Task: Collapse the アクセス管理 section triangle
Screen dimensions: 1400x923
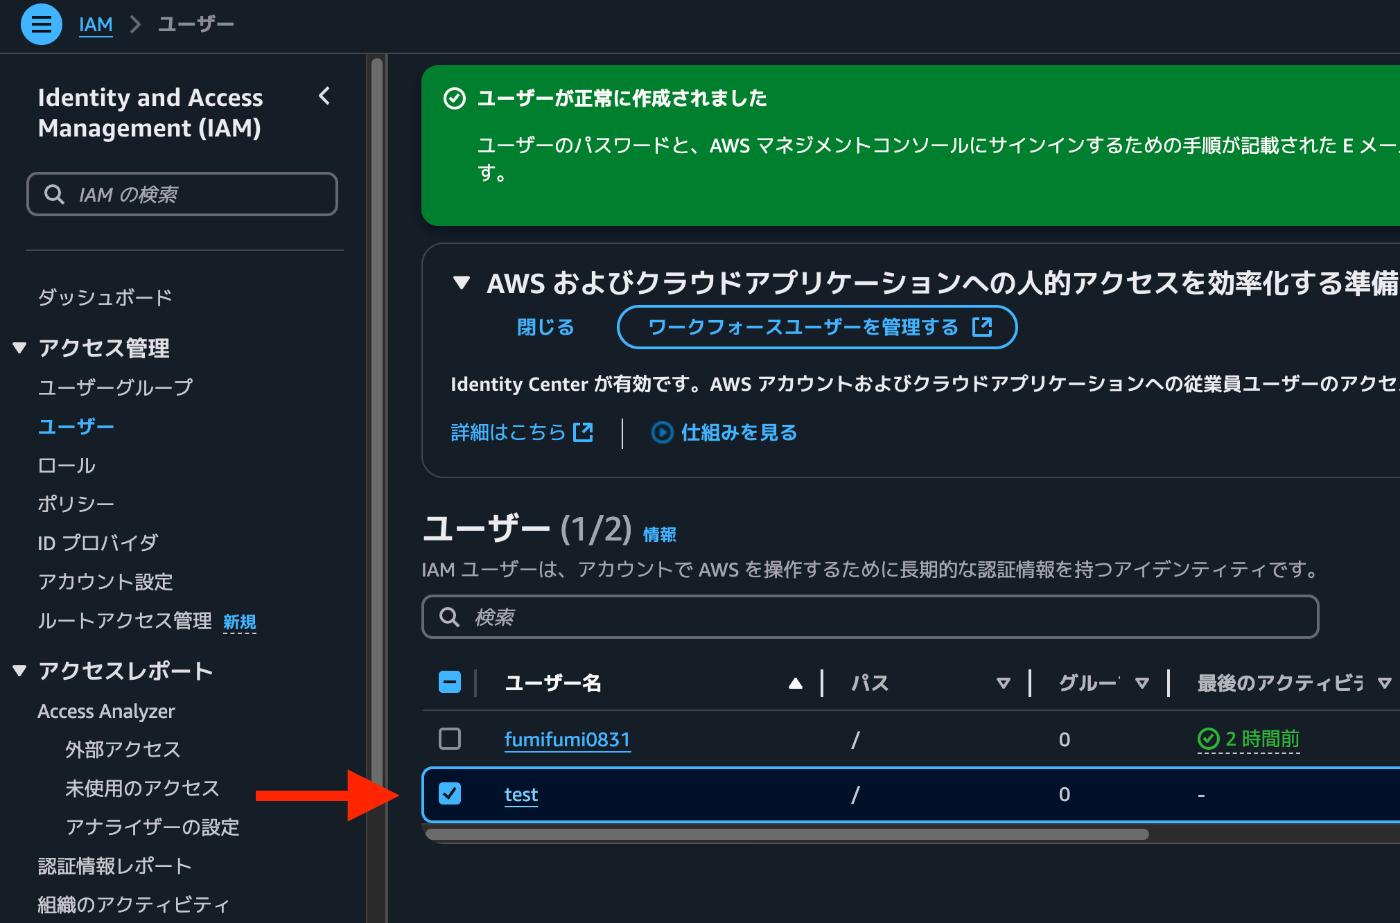Action: pyautogui.click(x=19, y=348)
